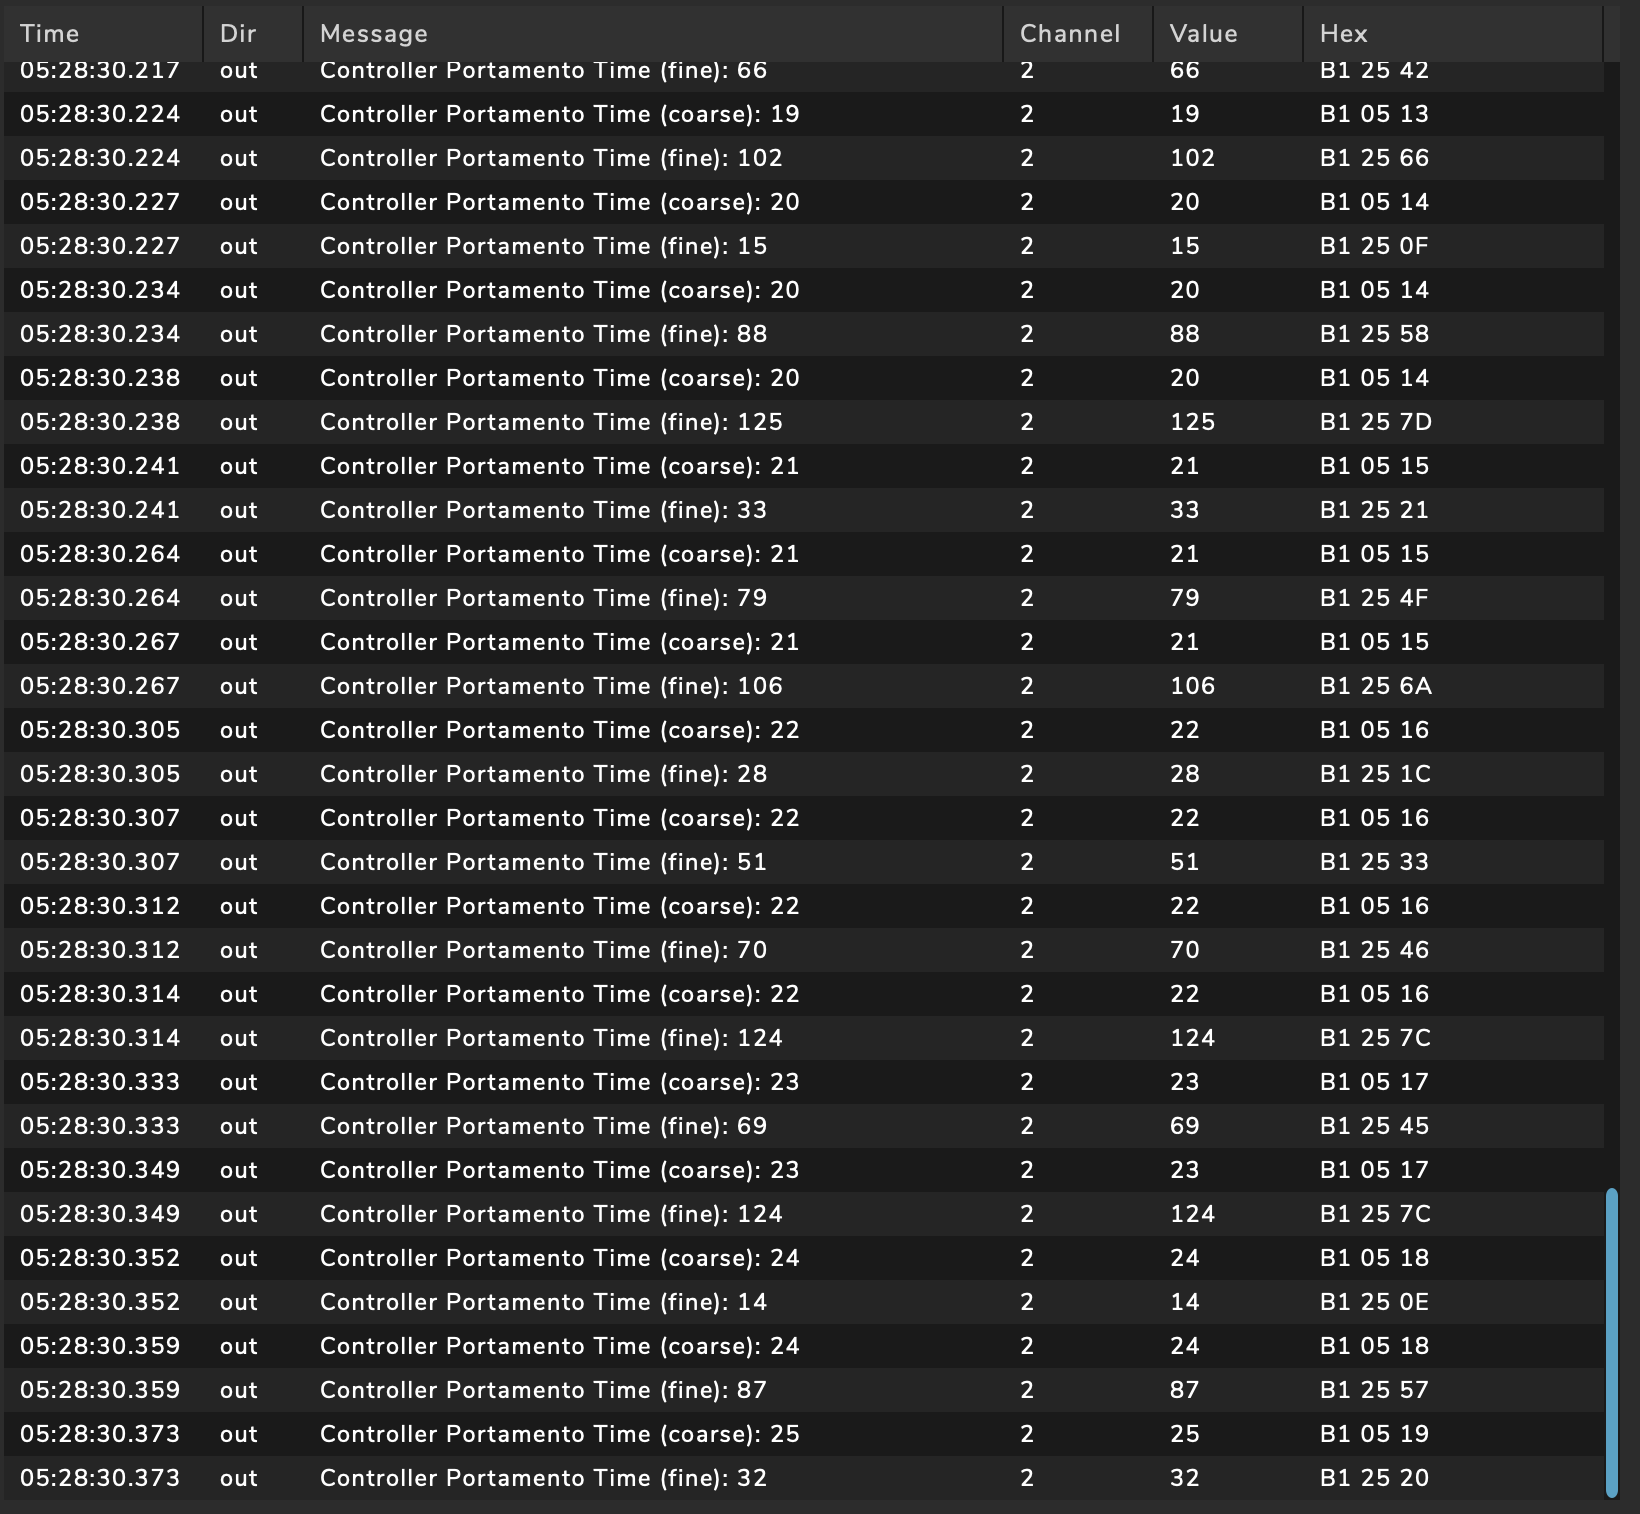Image resolution: width=1640 pixels, height=1514 pixels.
Task: Click value cell 124 at time 05:28:30.314
Action: point(1192,1038)
